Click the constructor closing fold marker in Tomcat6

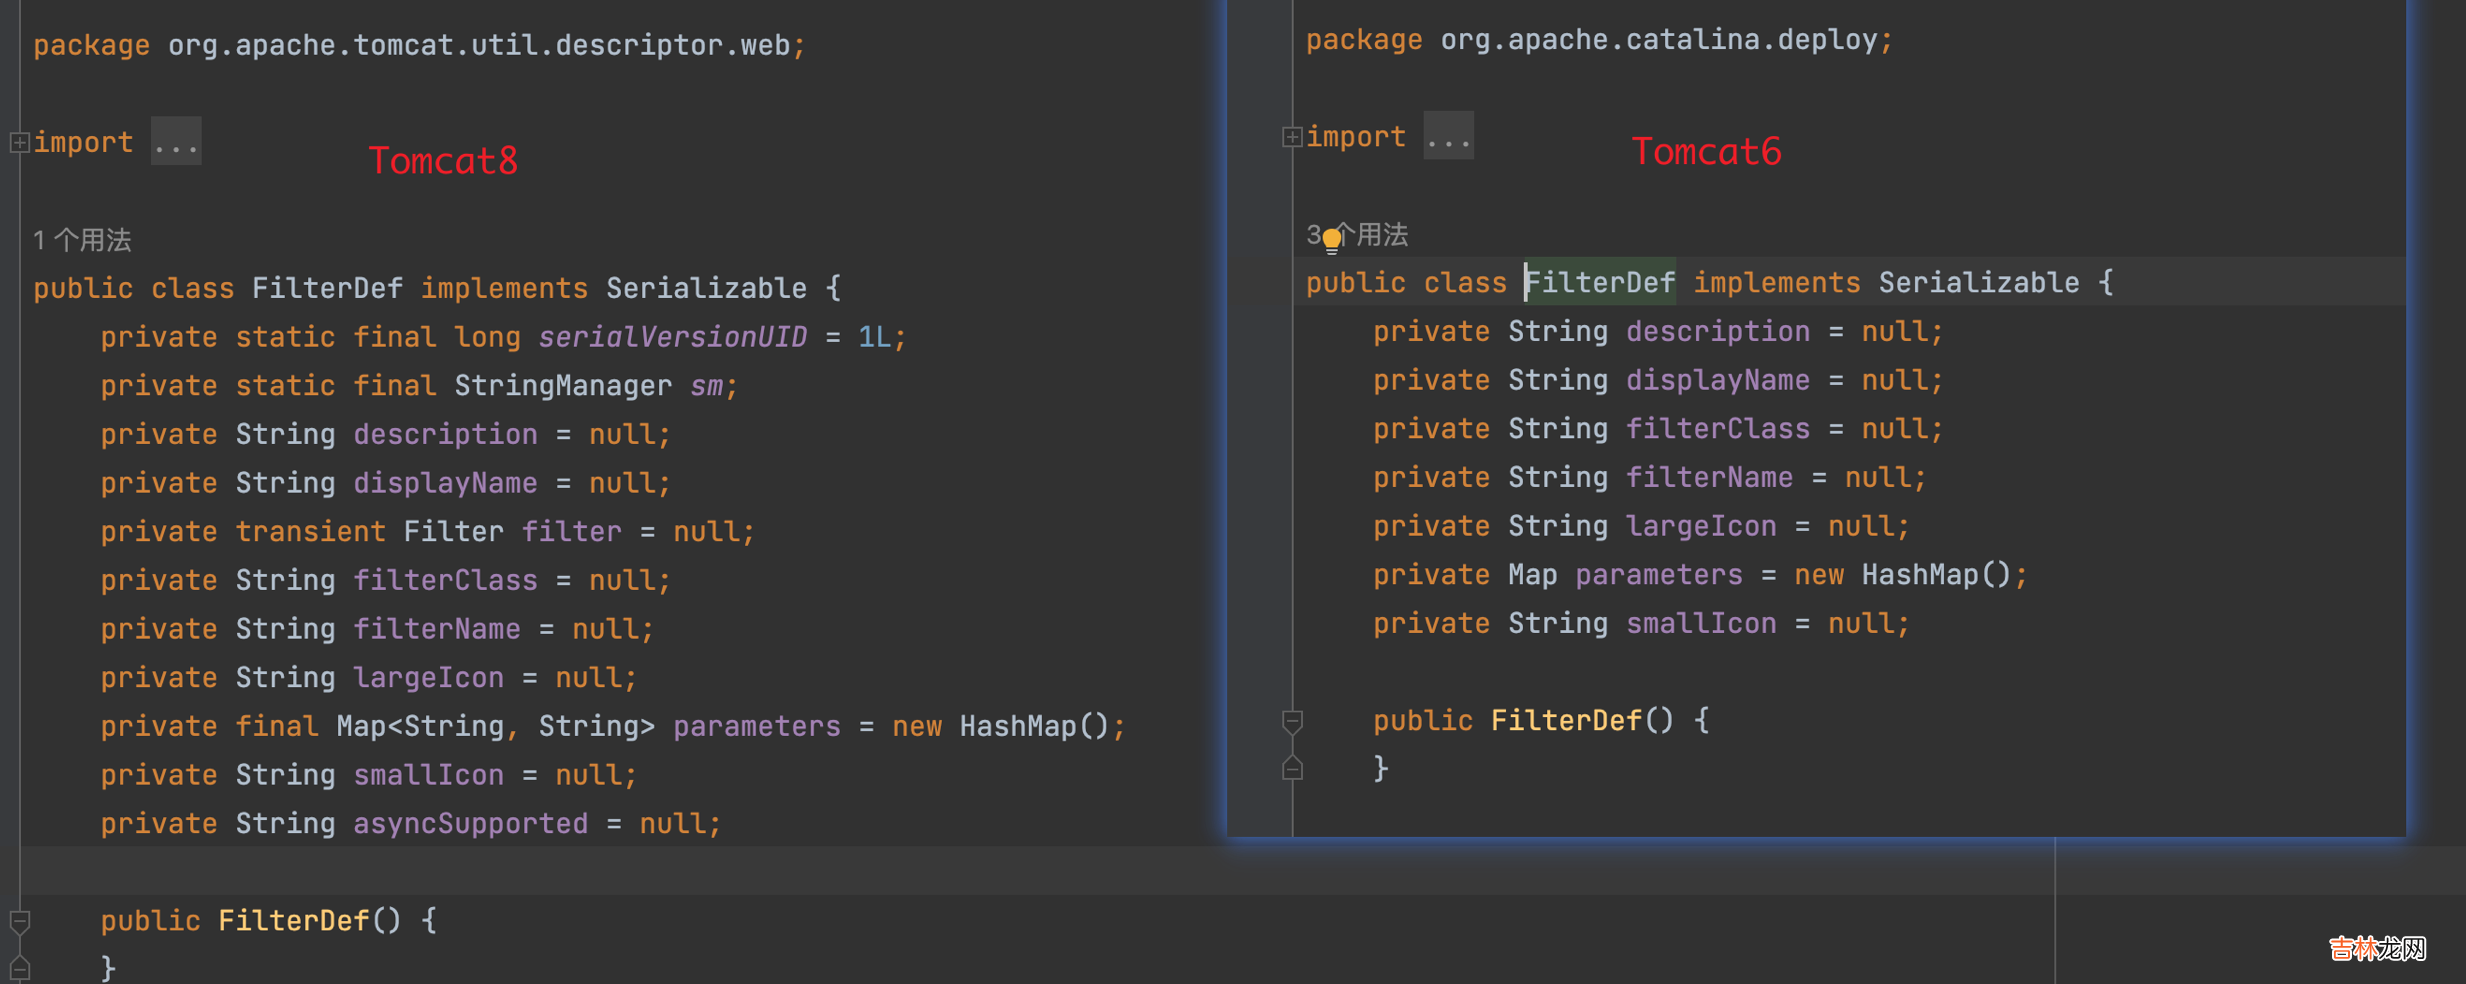(x=1292, y=768)
